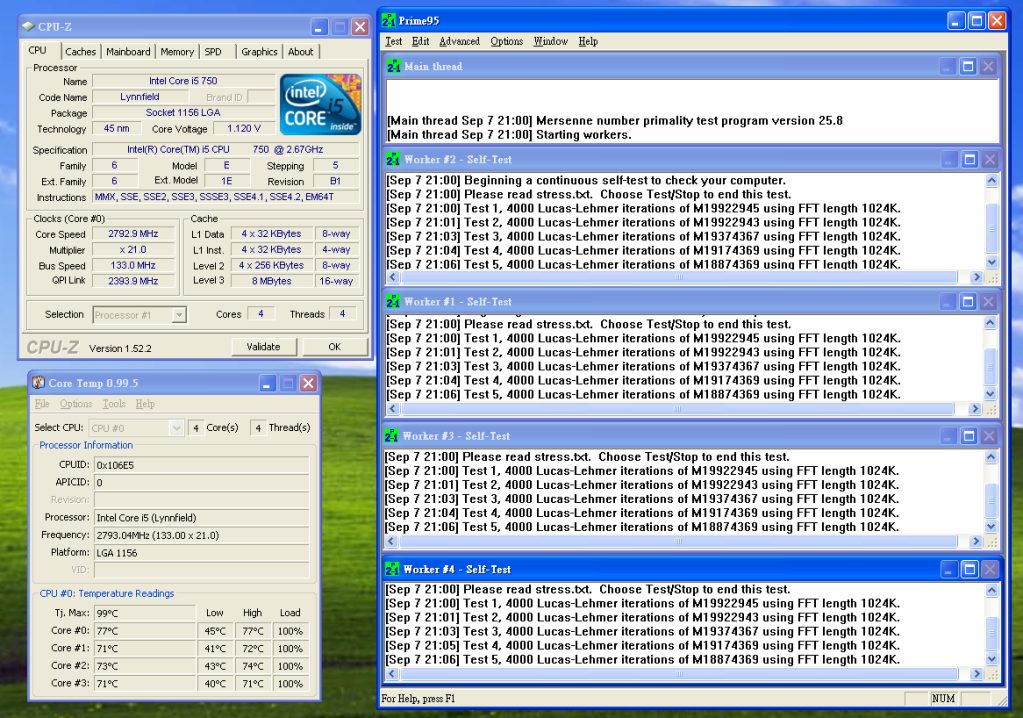Maximize the Main thread window
This screenshot has height=718, width=1023.
(968, 67)
